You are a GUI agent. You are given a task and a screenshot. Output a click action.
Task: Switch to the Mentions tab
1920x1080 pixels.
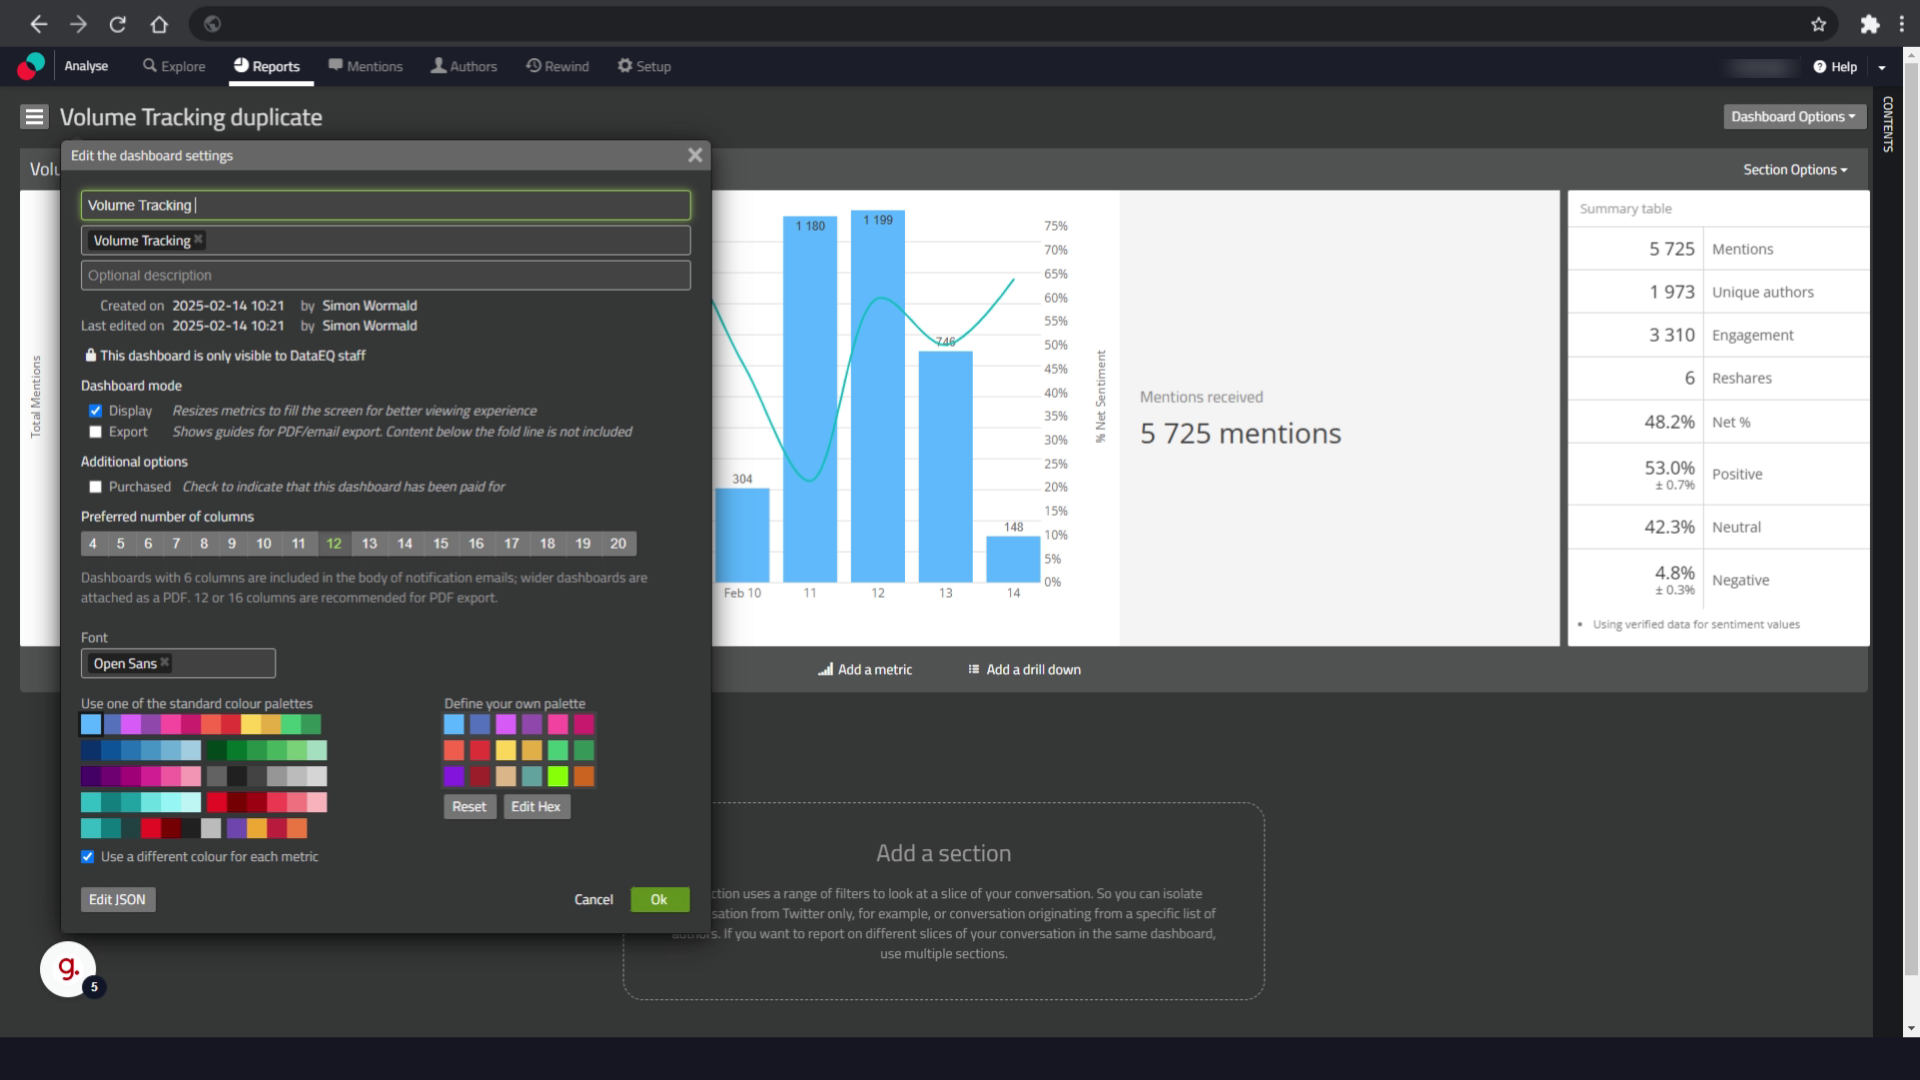tap(365, 66)
